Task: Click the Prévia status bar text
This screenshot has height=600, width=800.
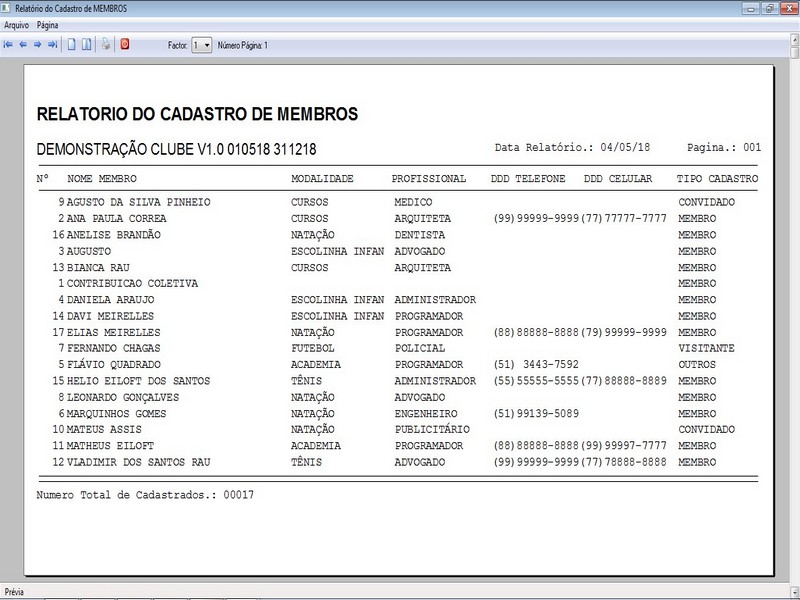Action: point(14,592)
